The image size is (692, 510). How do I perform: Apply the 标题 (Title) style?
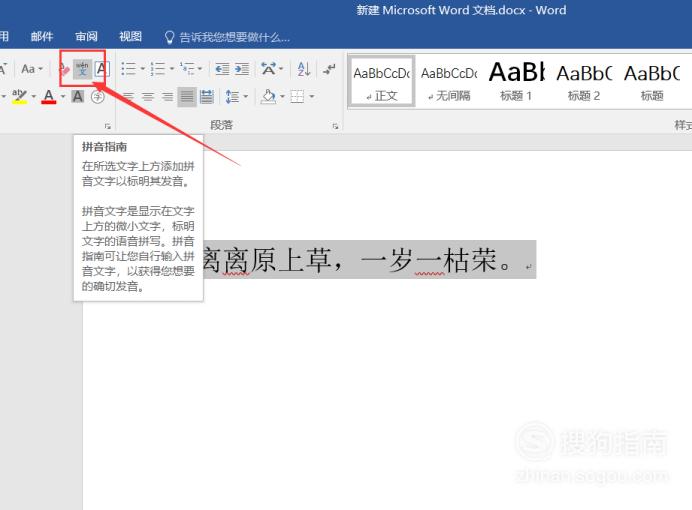[652, 82]
